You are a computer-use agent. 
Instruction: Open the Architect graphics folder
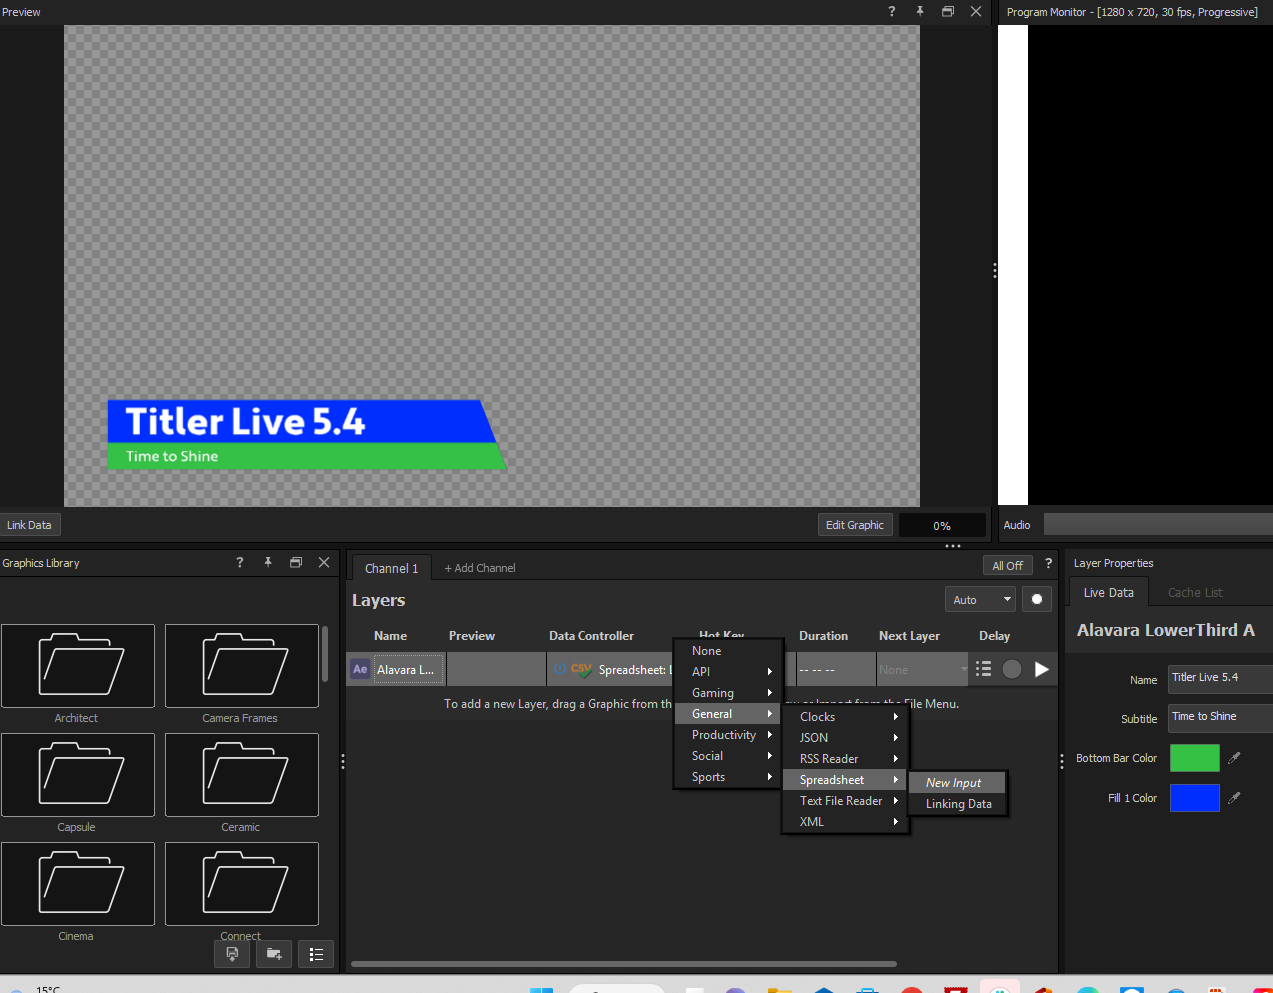click(x=78, y=666)
